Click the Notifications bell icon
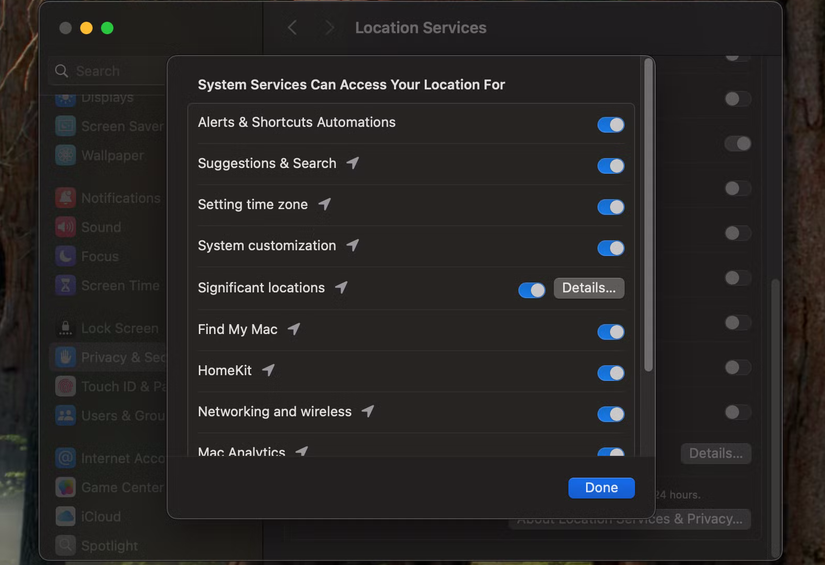825x565 pixels. click(x=65, y=198)
